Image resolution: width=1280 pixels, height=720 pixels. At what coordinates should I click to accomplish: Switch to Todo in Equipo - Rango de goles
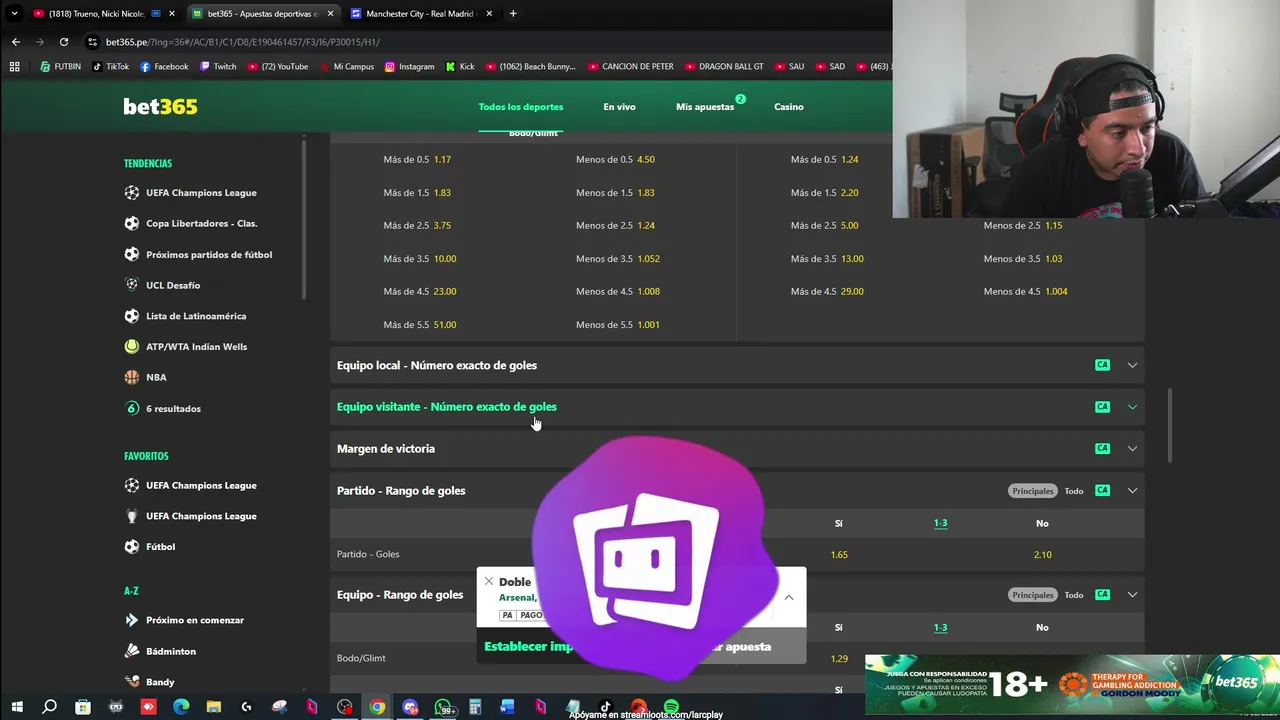(x=1074, y=595)
